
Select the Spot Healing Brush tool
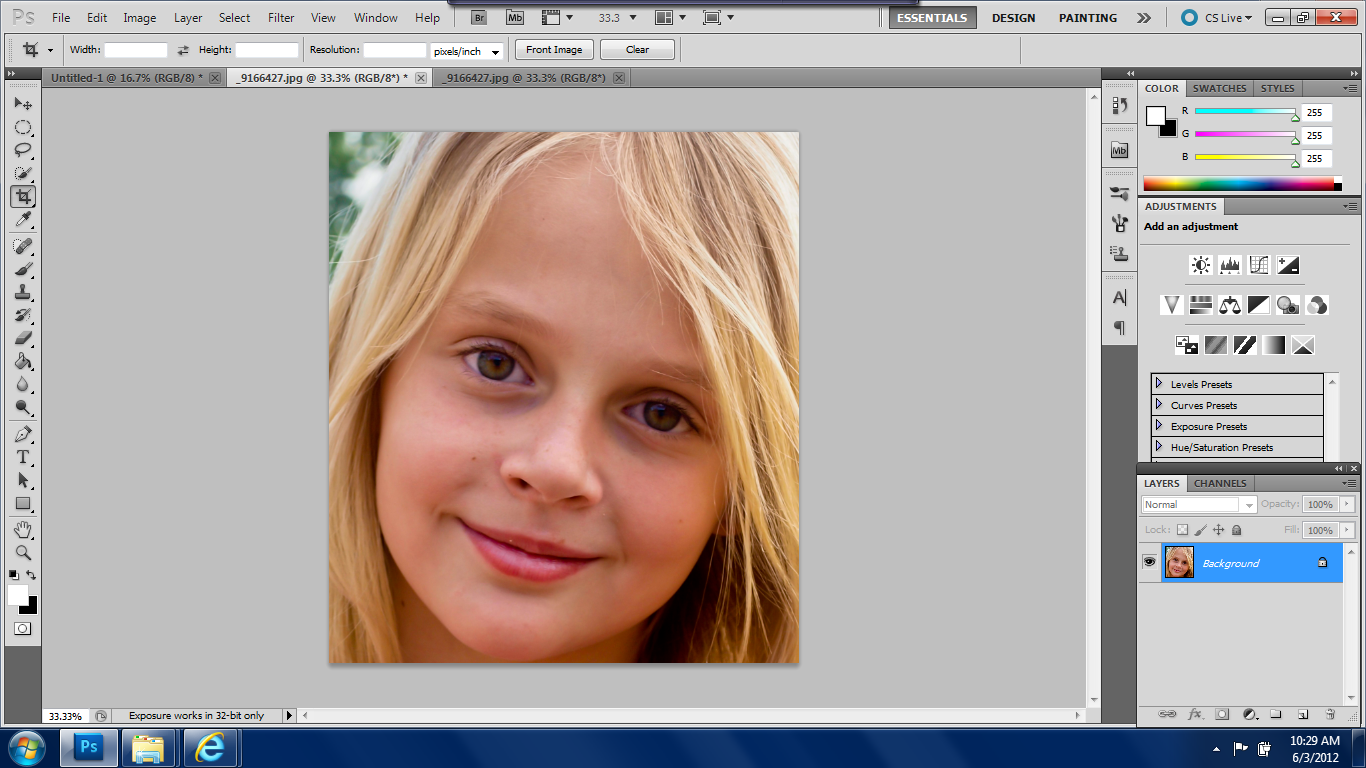pyautogui.click(x=23, y=246)
